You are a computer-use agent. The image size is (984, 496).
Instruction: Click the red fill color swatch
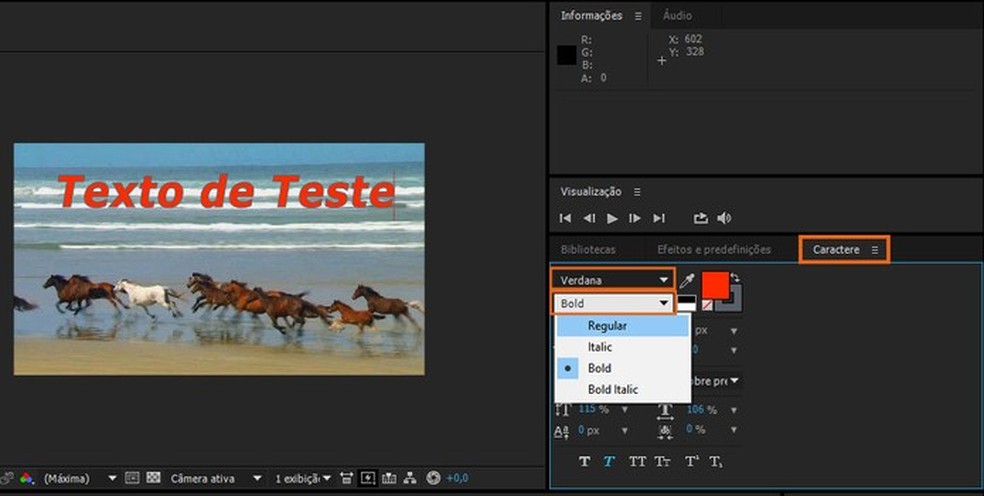(714, 285)
